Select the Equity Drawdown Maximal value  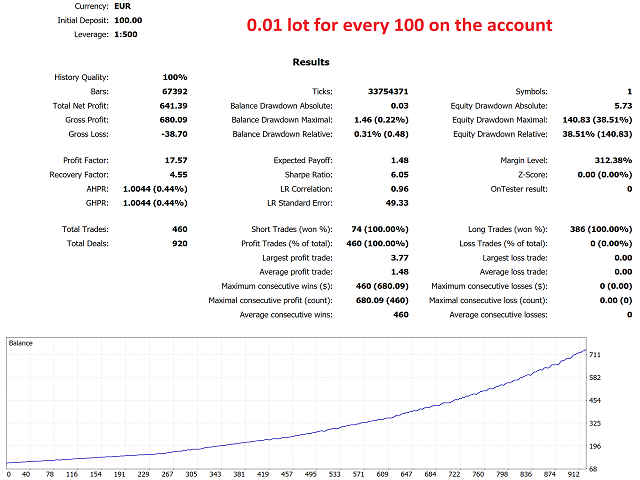click(x=597, y=120)
